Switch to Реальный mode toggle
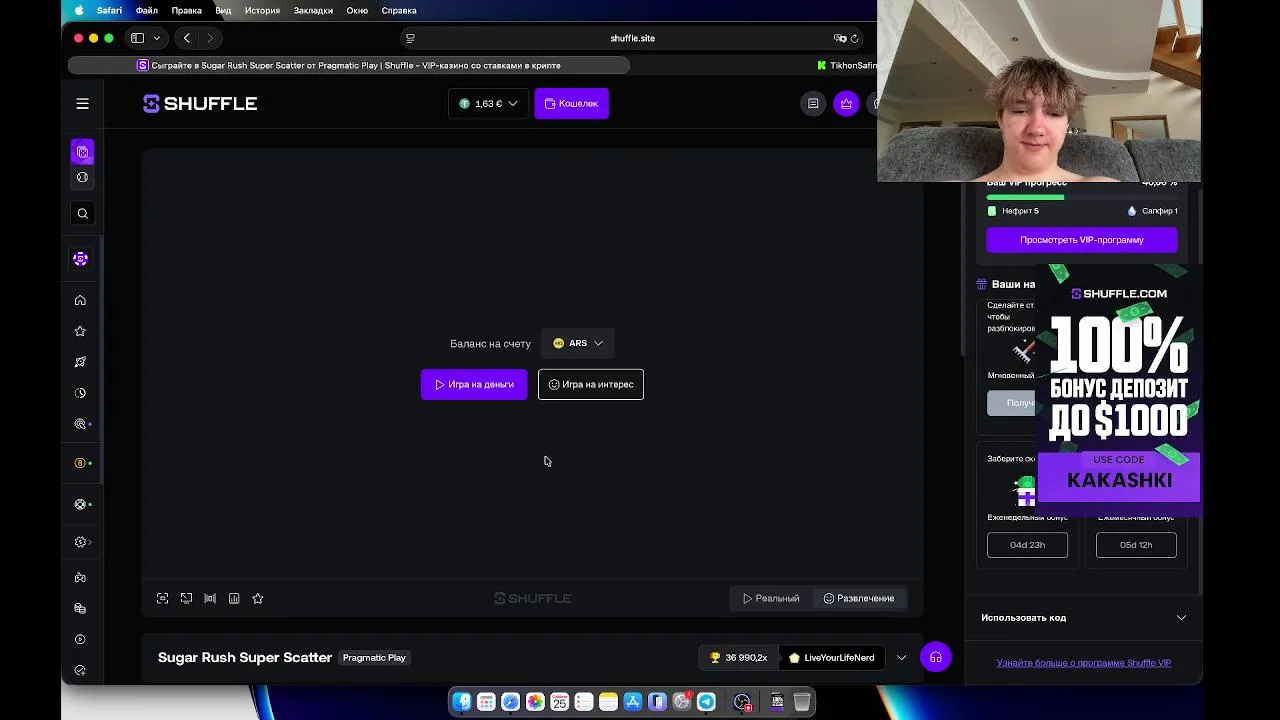This screenshot has height=720, width=1280. 771,599
